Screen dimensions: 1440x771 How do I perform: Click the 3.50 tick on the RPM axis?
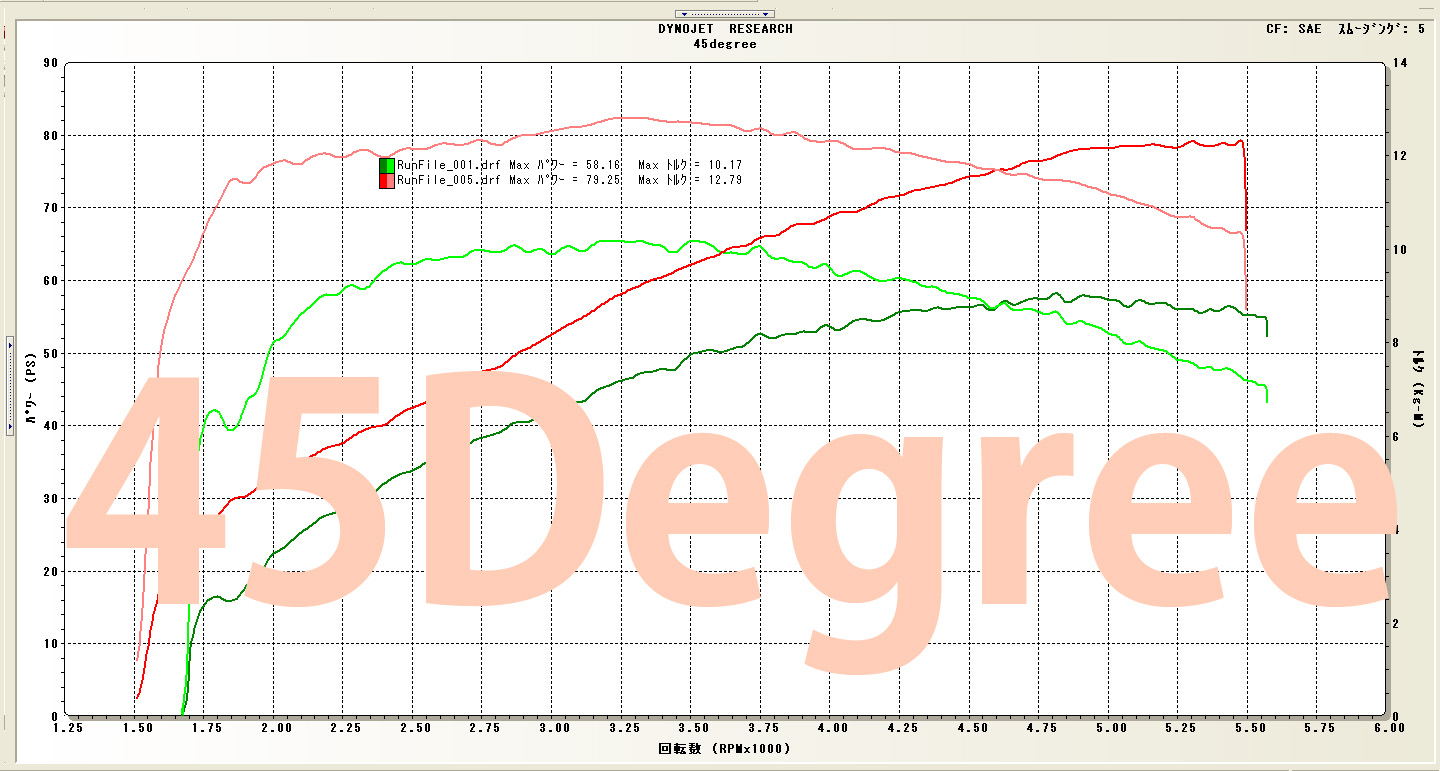coord(691,729)
